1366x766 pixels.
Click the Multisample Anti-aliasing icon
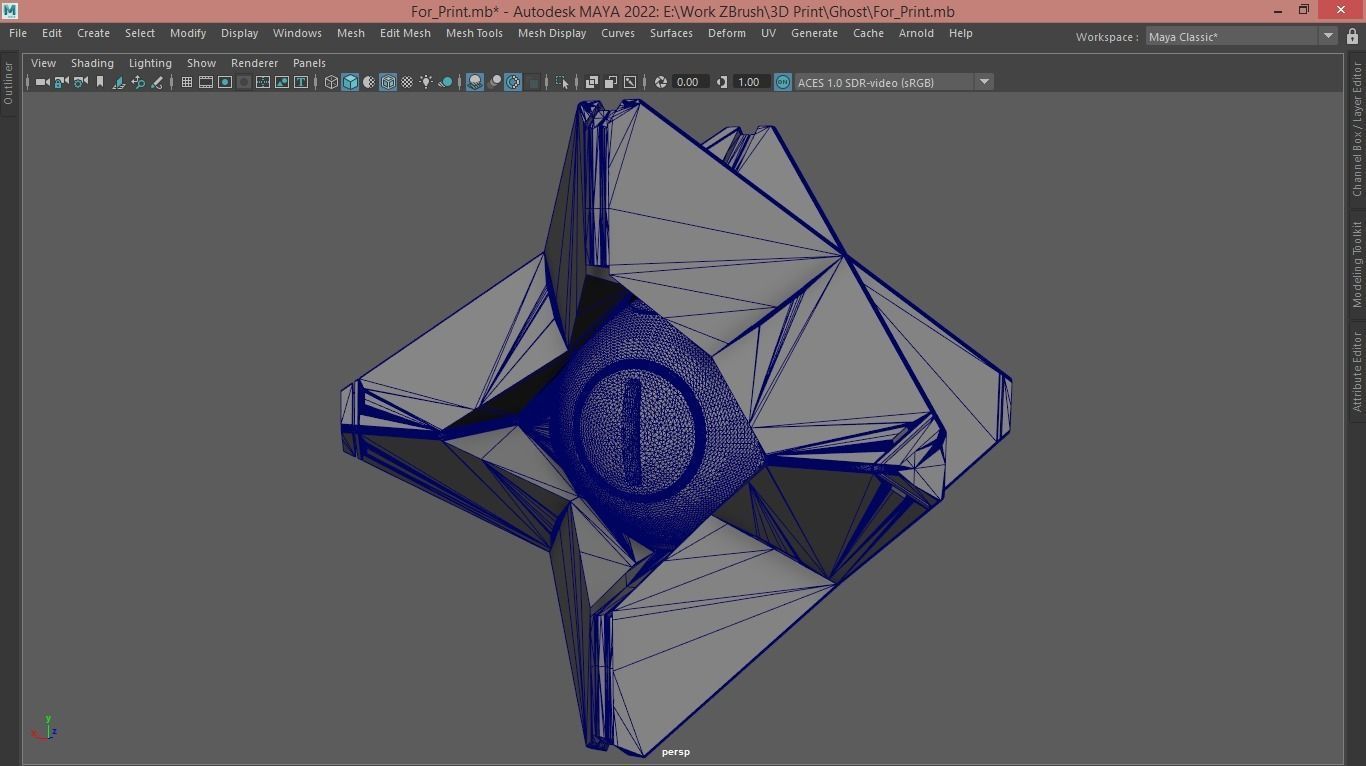coord(513,82)
